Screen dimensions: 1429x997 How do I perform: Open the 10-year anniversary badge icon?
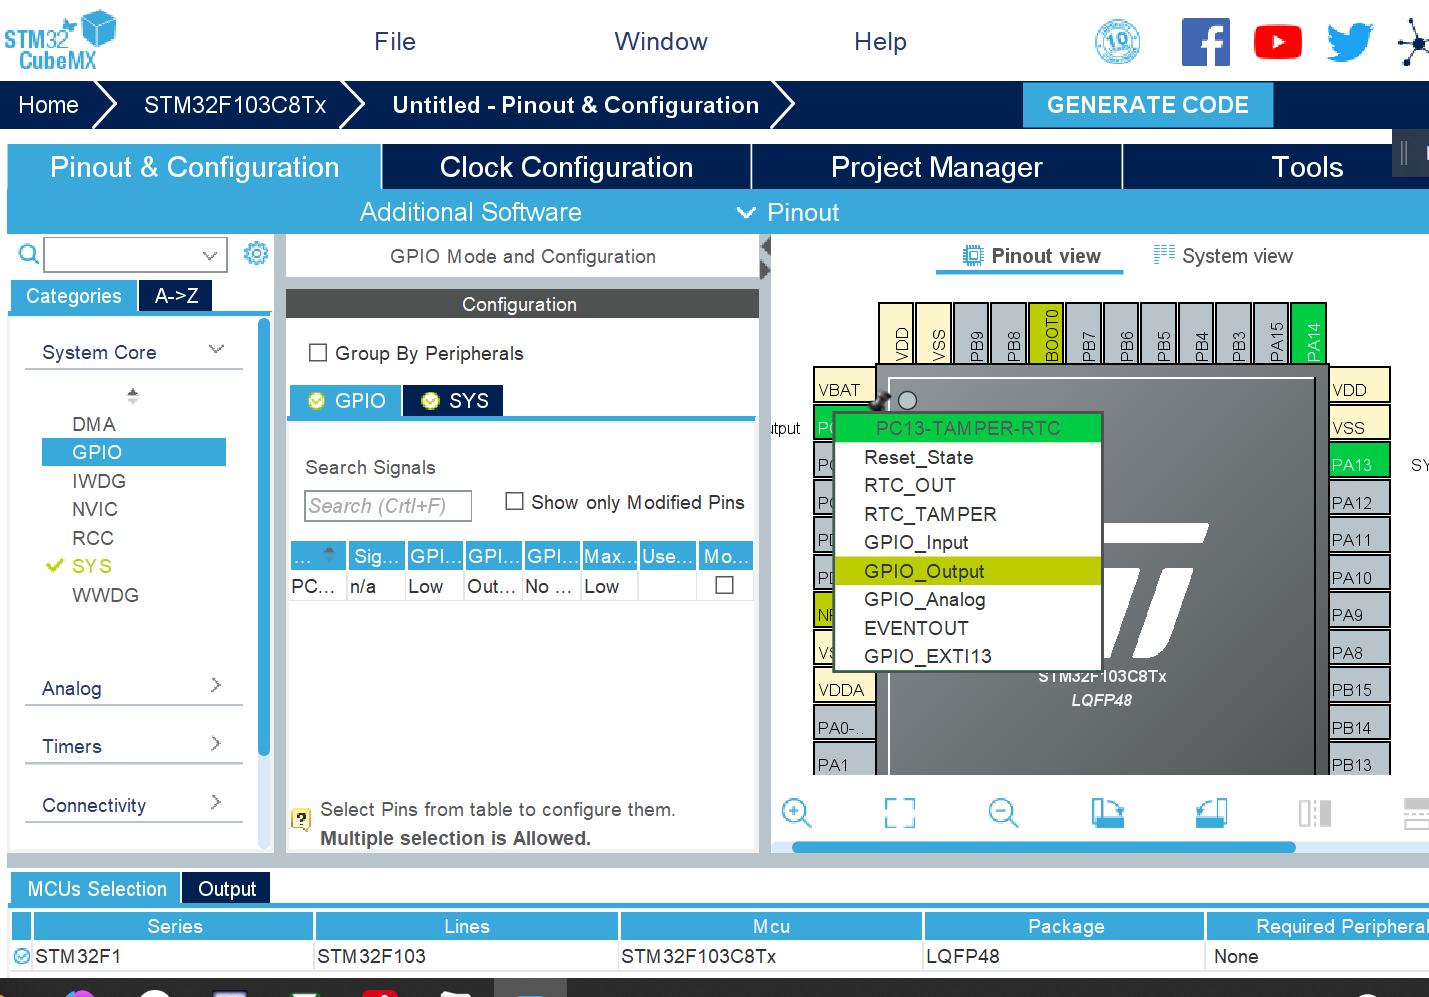point(1117,41)
